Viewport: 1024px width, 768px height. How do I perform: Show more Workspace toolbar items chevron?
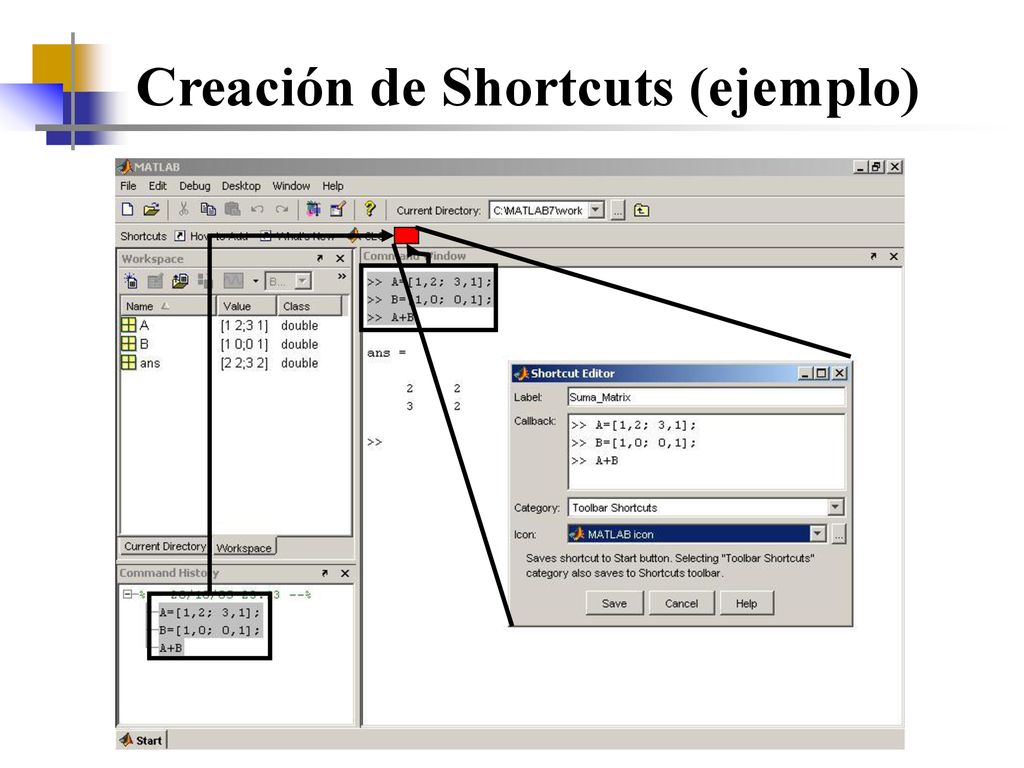342,277
